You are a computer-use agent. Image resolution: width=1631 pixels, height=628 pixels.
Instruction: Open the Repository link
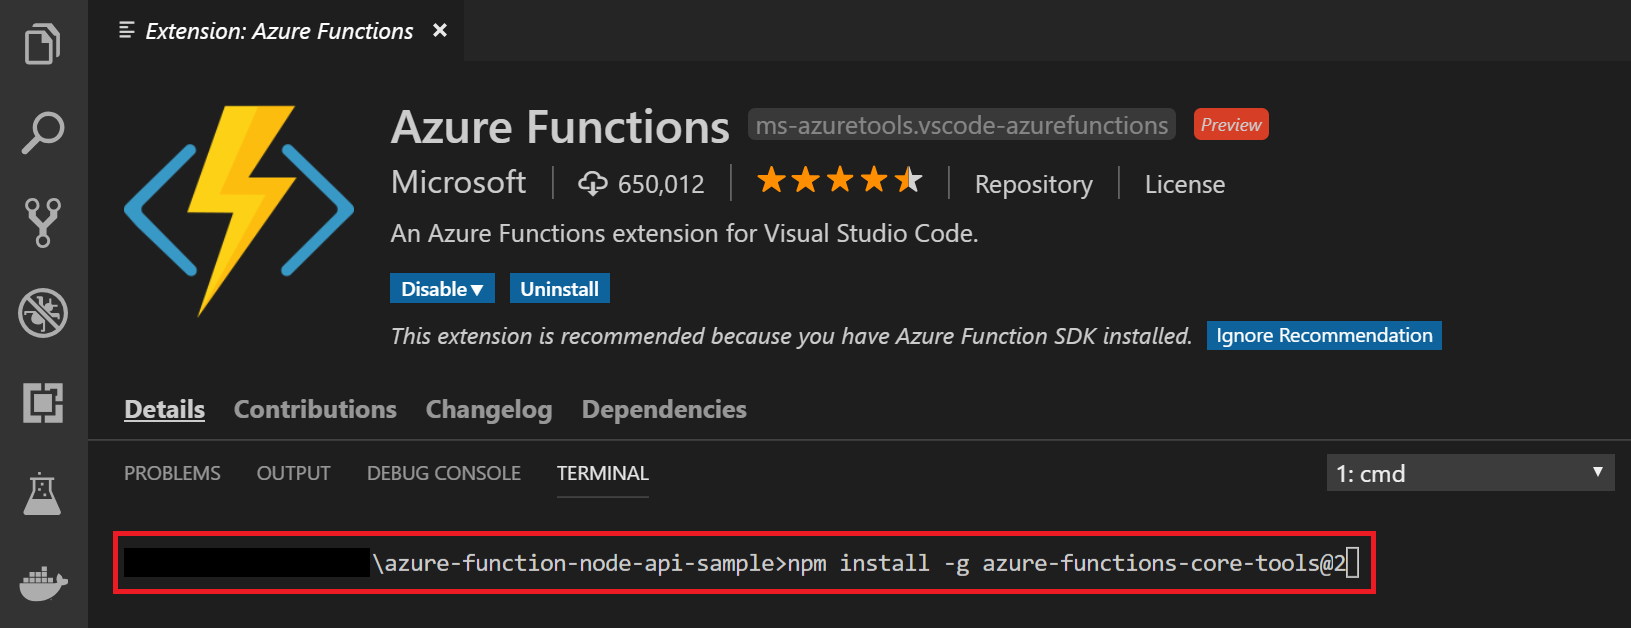pyautogui.click(x=1033, y=184)
